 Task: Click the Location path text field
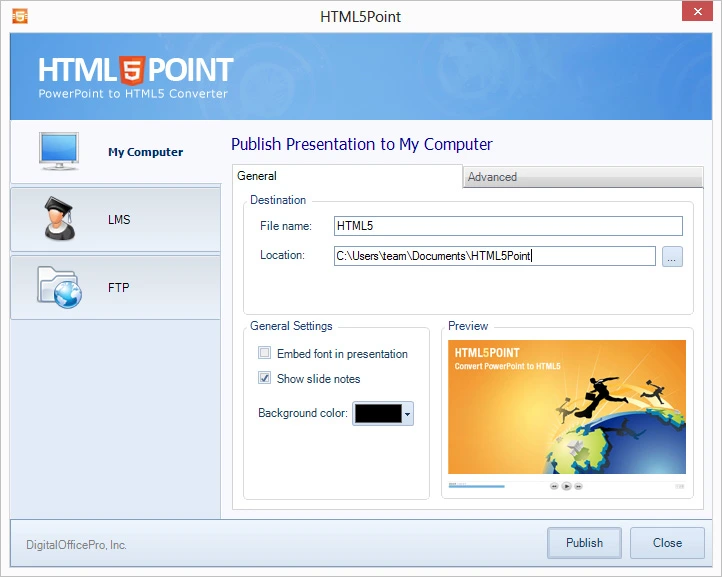(x=495, y=256)
